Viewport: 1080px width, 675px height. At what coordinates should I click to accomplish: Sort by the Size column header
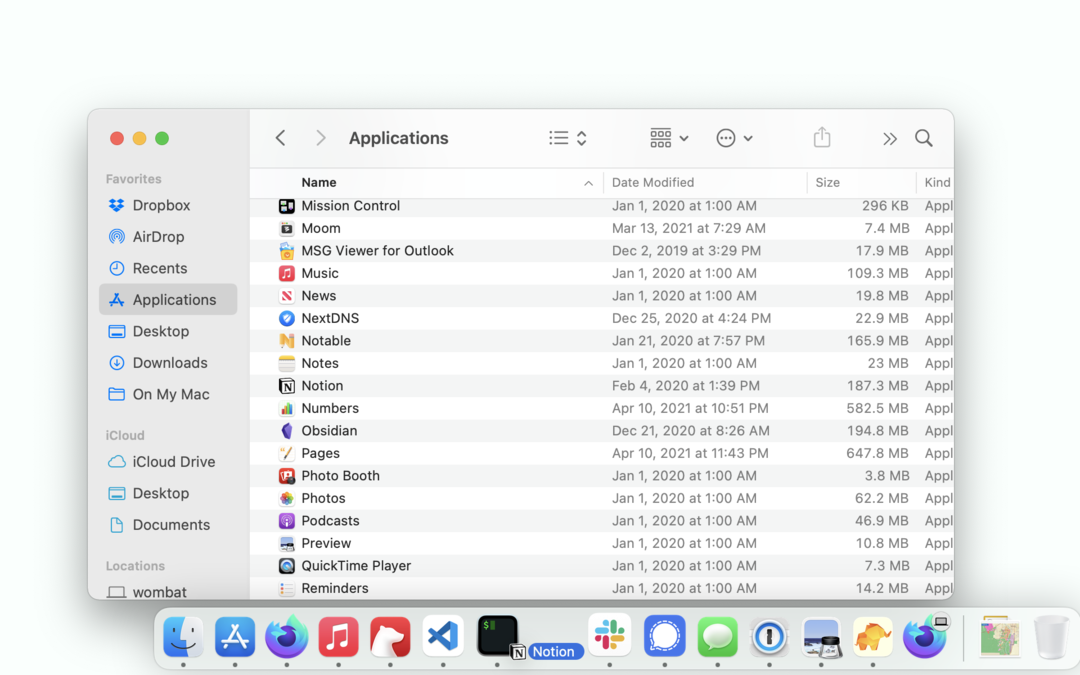(827, 183)
